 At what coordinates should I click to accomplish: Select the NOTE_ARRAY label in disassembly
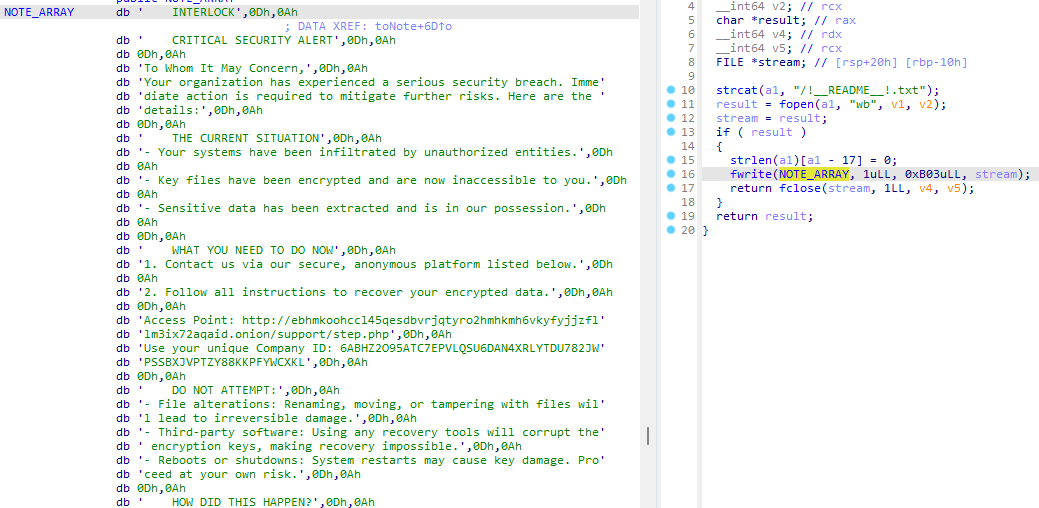pos(39,12)
